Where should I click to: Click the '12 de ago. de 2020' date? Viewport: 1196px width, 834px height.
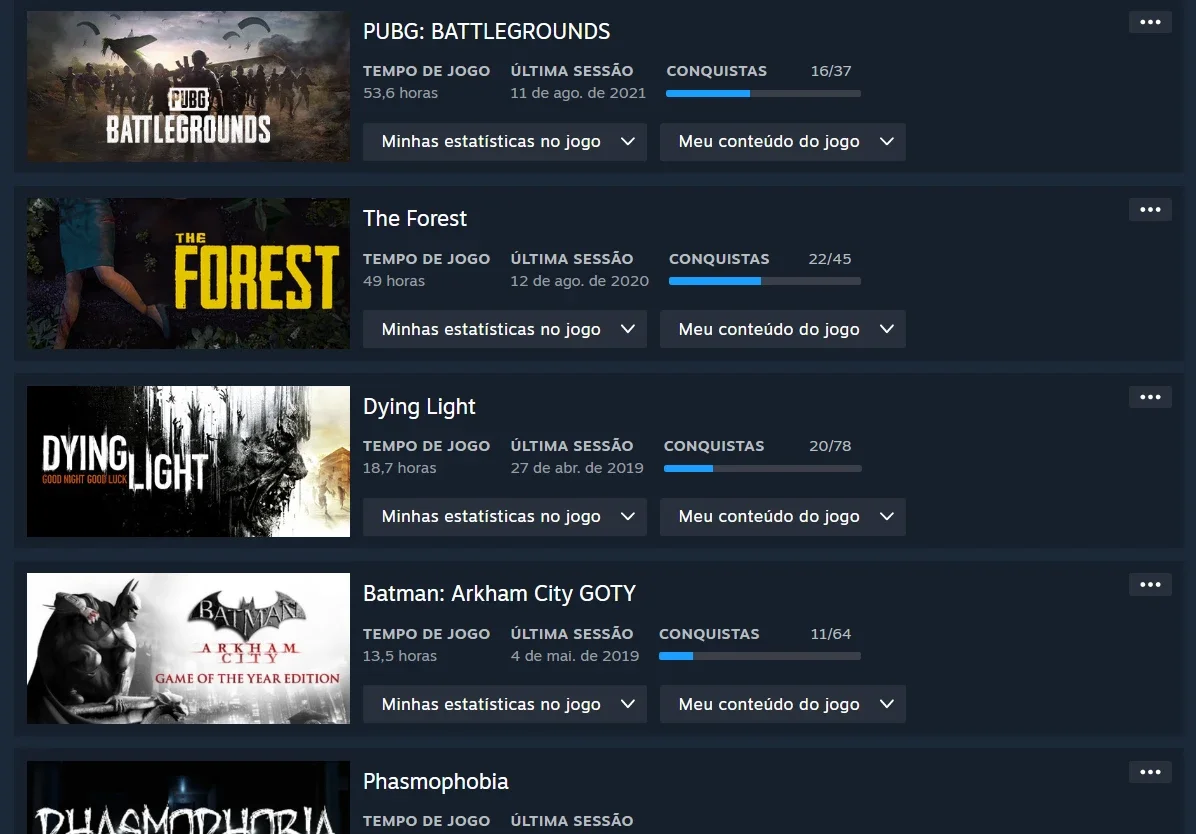click(580, 281)
